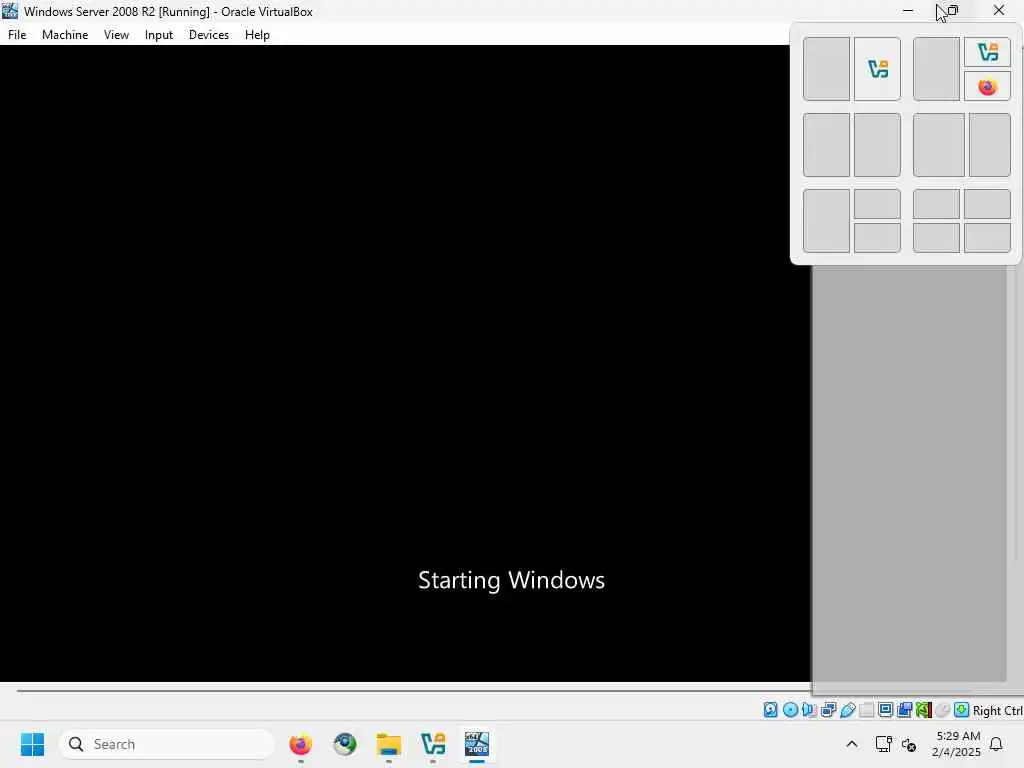This screenshot has height=768, width=1024.
Task: Click the recording status icon
Action: [904, 710]
